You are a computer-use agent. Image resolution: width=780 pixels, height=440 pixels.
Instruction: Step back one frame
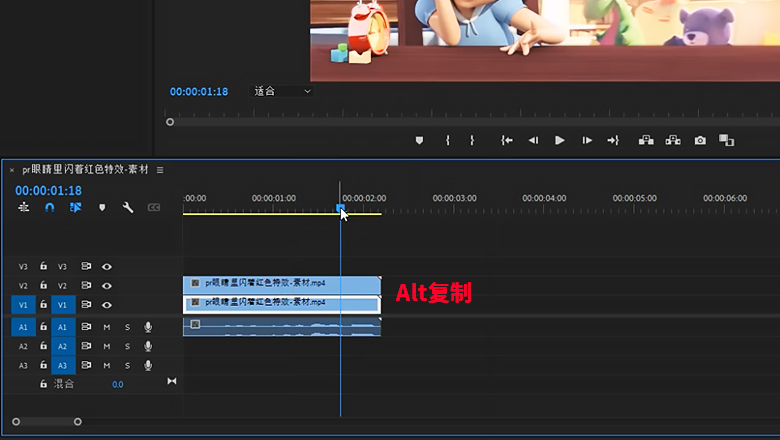point(533,141)
